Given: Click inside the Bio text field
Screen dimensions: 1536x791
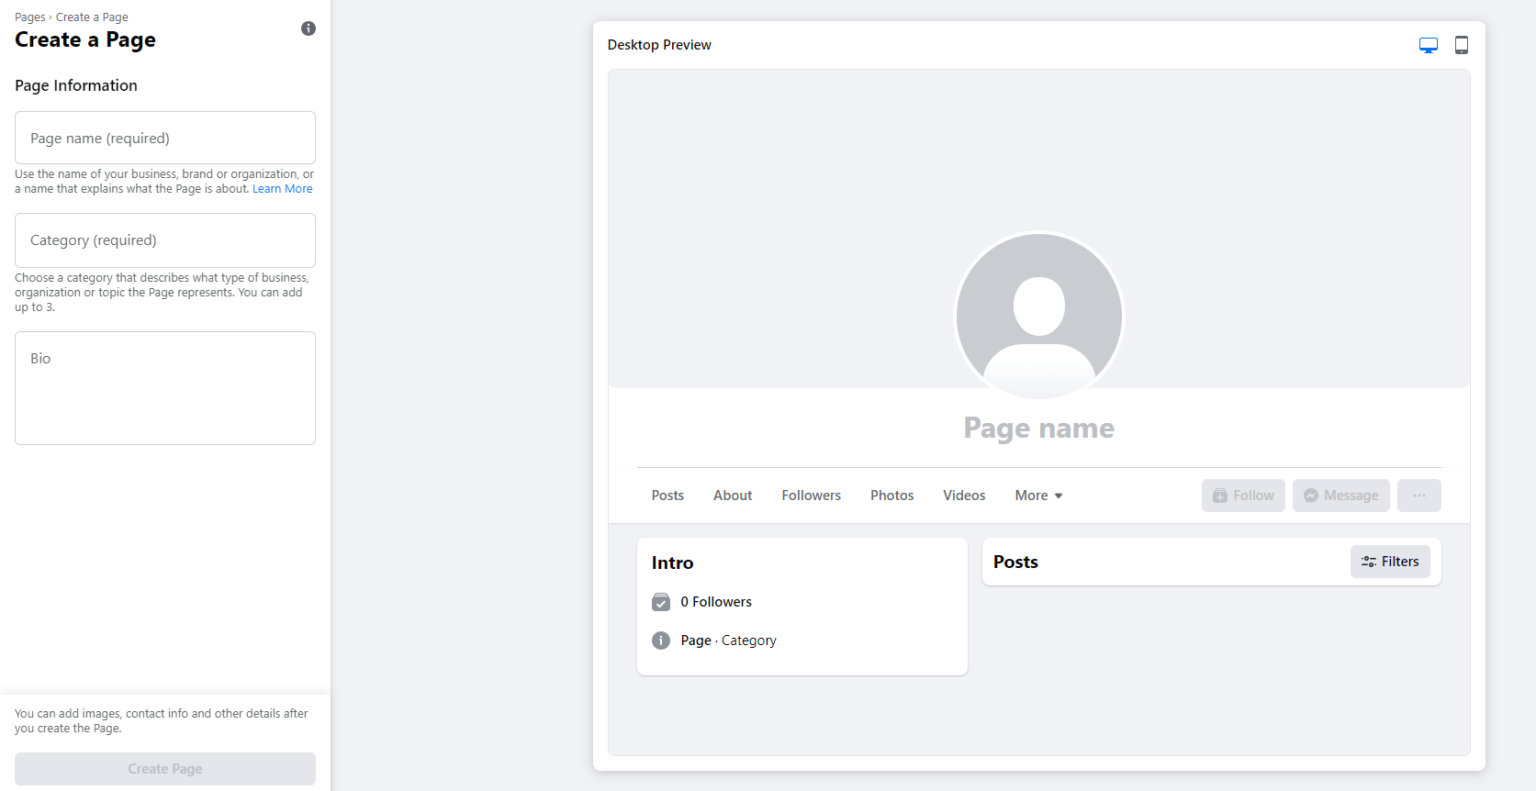Looking at the screenshot, I should point(165,388).
